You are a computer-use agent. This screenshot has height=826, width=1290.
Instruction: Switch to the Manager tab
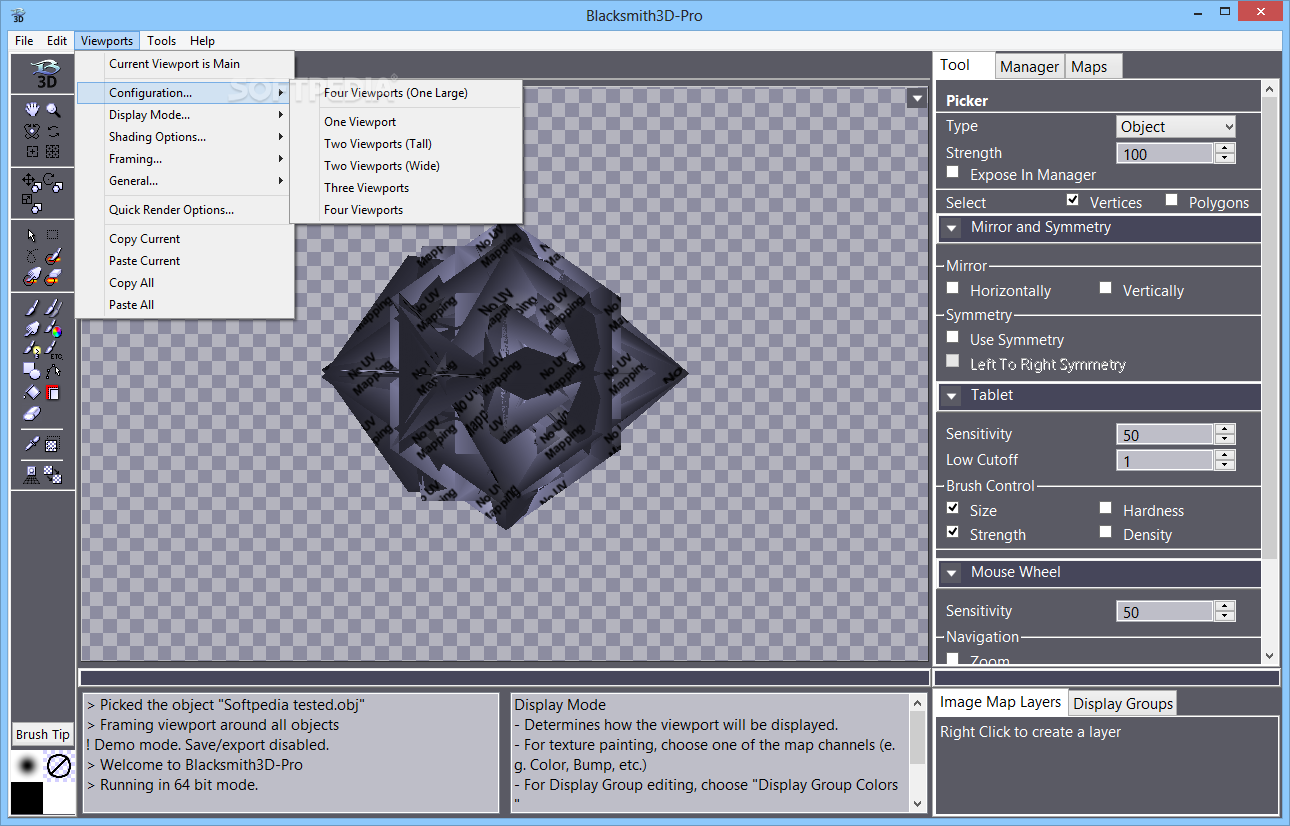1029,67
